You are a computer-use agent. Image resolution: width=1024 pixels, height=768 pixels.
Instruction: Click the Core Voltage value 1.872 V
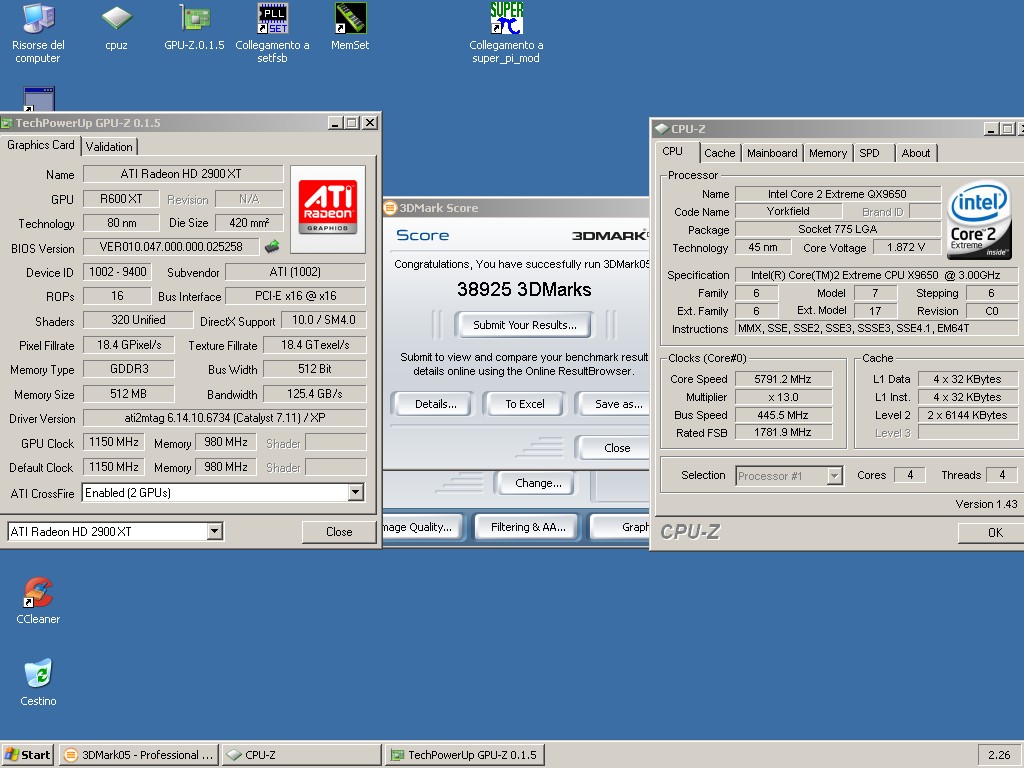906,248
